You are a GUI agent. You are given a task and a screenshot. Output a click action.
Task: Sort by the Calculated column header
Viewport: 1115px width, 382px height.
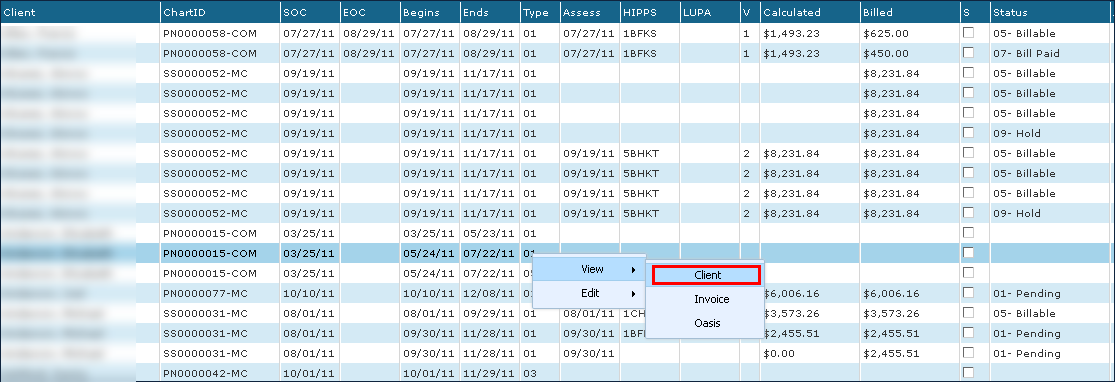809,12
